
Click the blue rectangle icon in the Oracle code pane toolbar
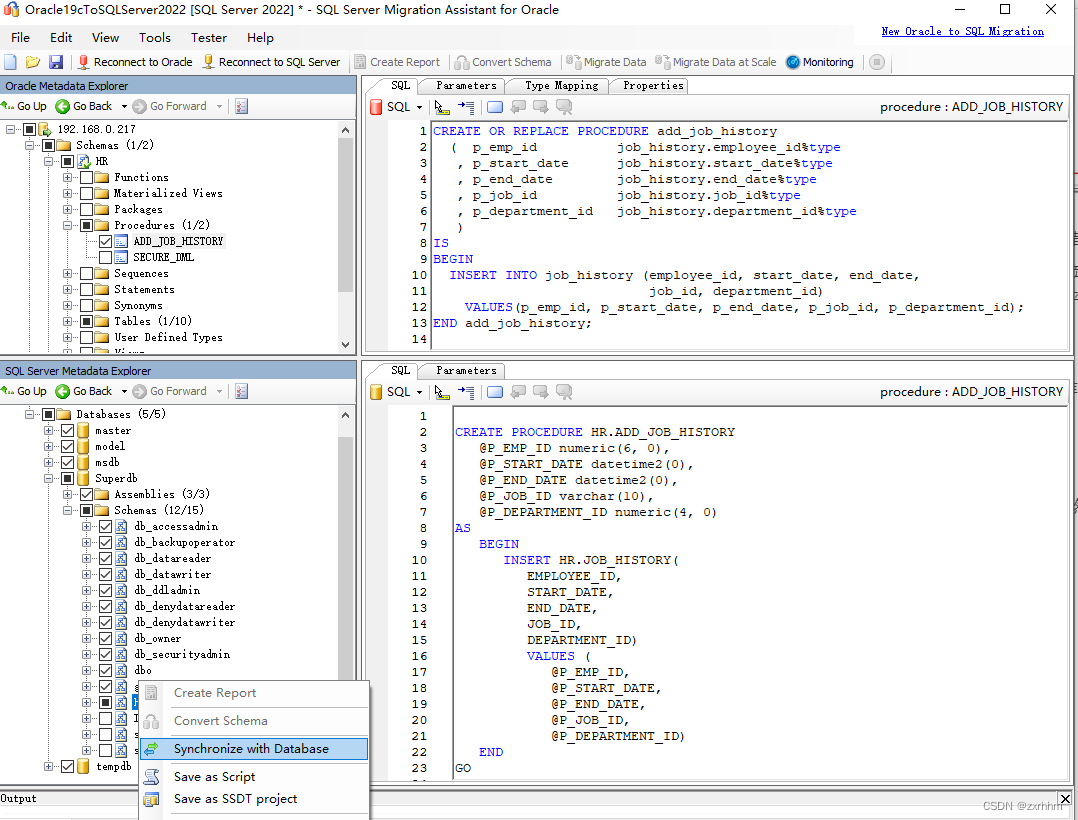click(x=495, y=107)
